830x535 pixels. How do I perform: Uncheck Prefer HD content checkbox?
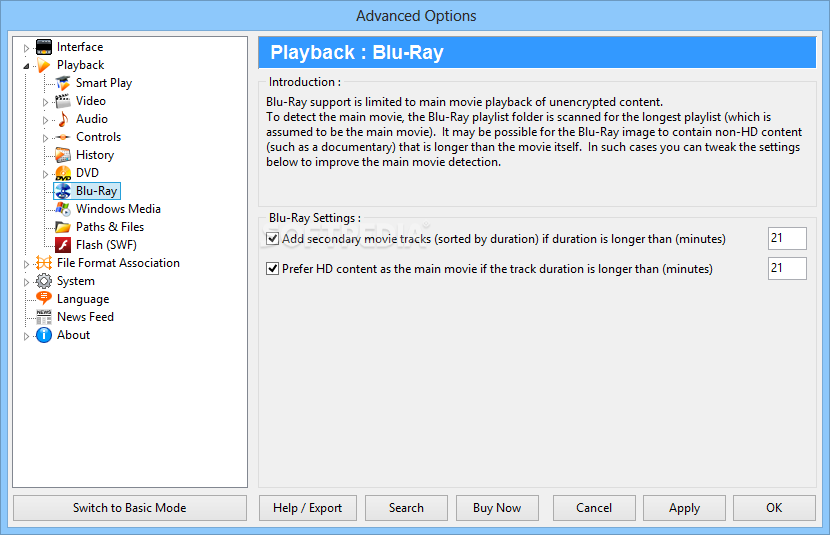click(x=273, y=269)
